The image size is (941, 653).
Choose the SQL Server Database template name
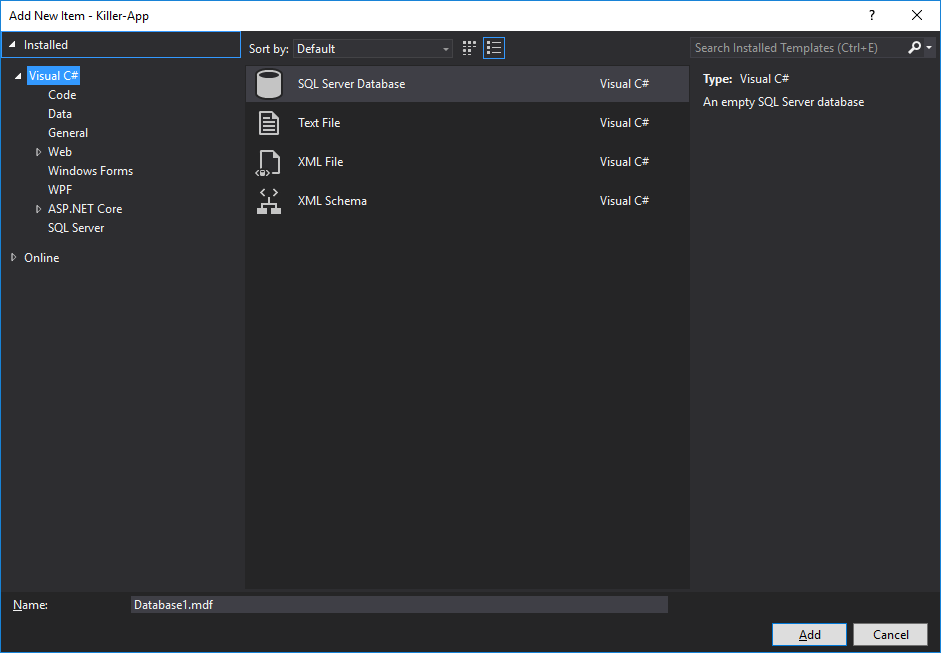click(x=352, y=84)
